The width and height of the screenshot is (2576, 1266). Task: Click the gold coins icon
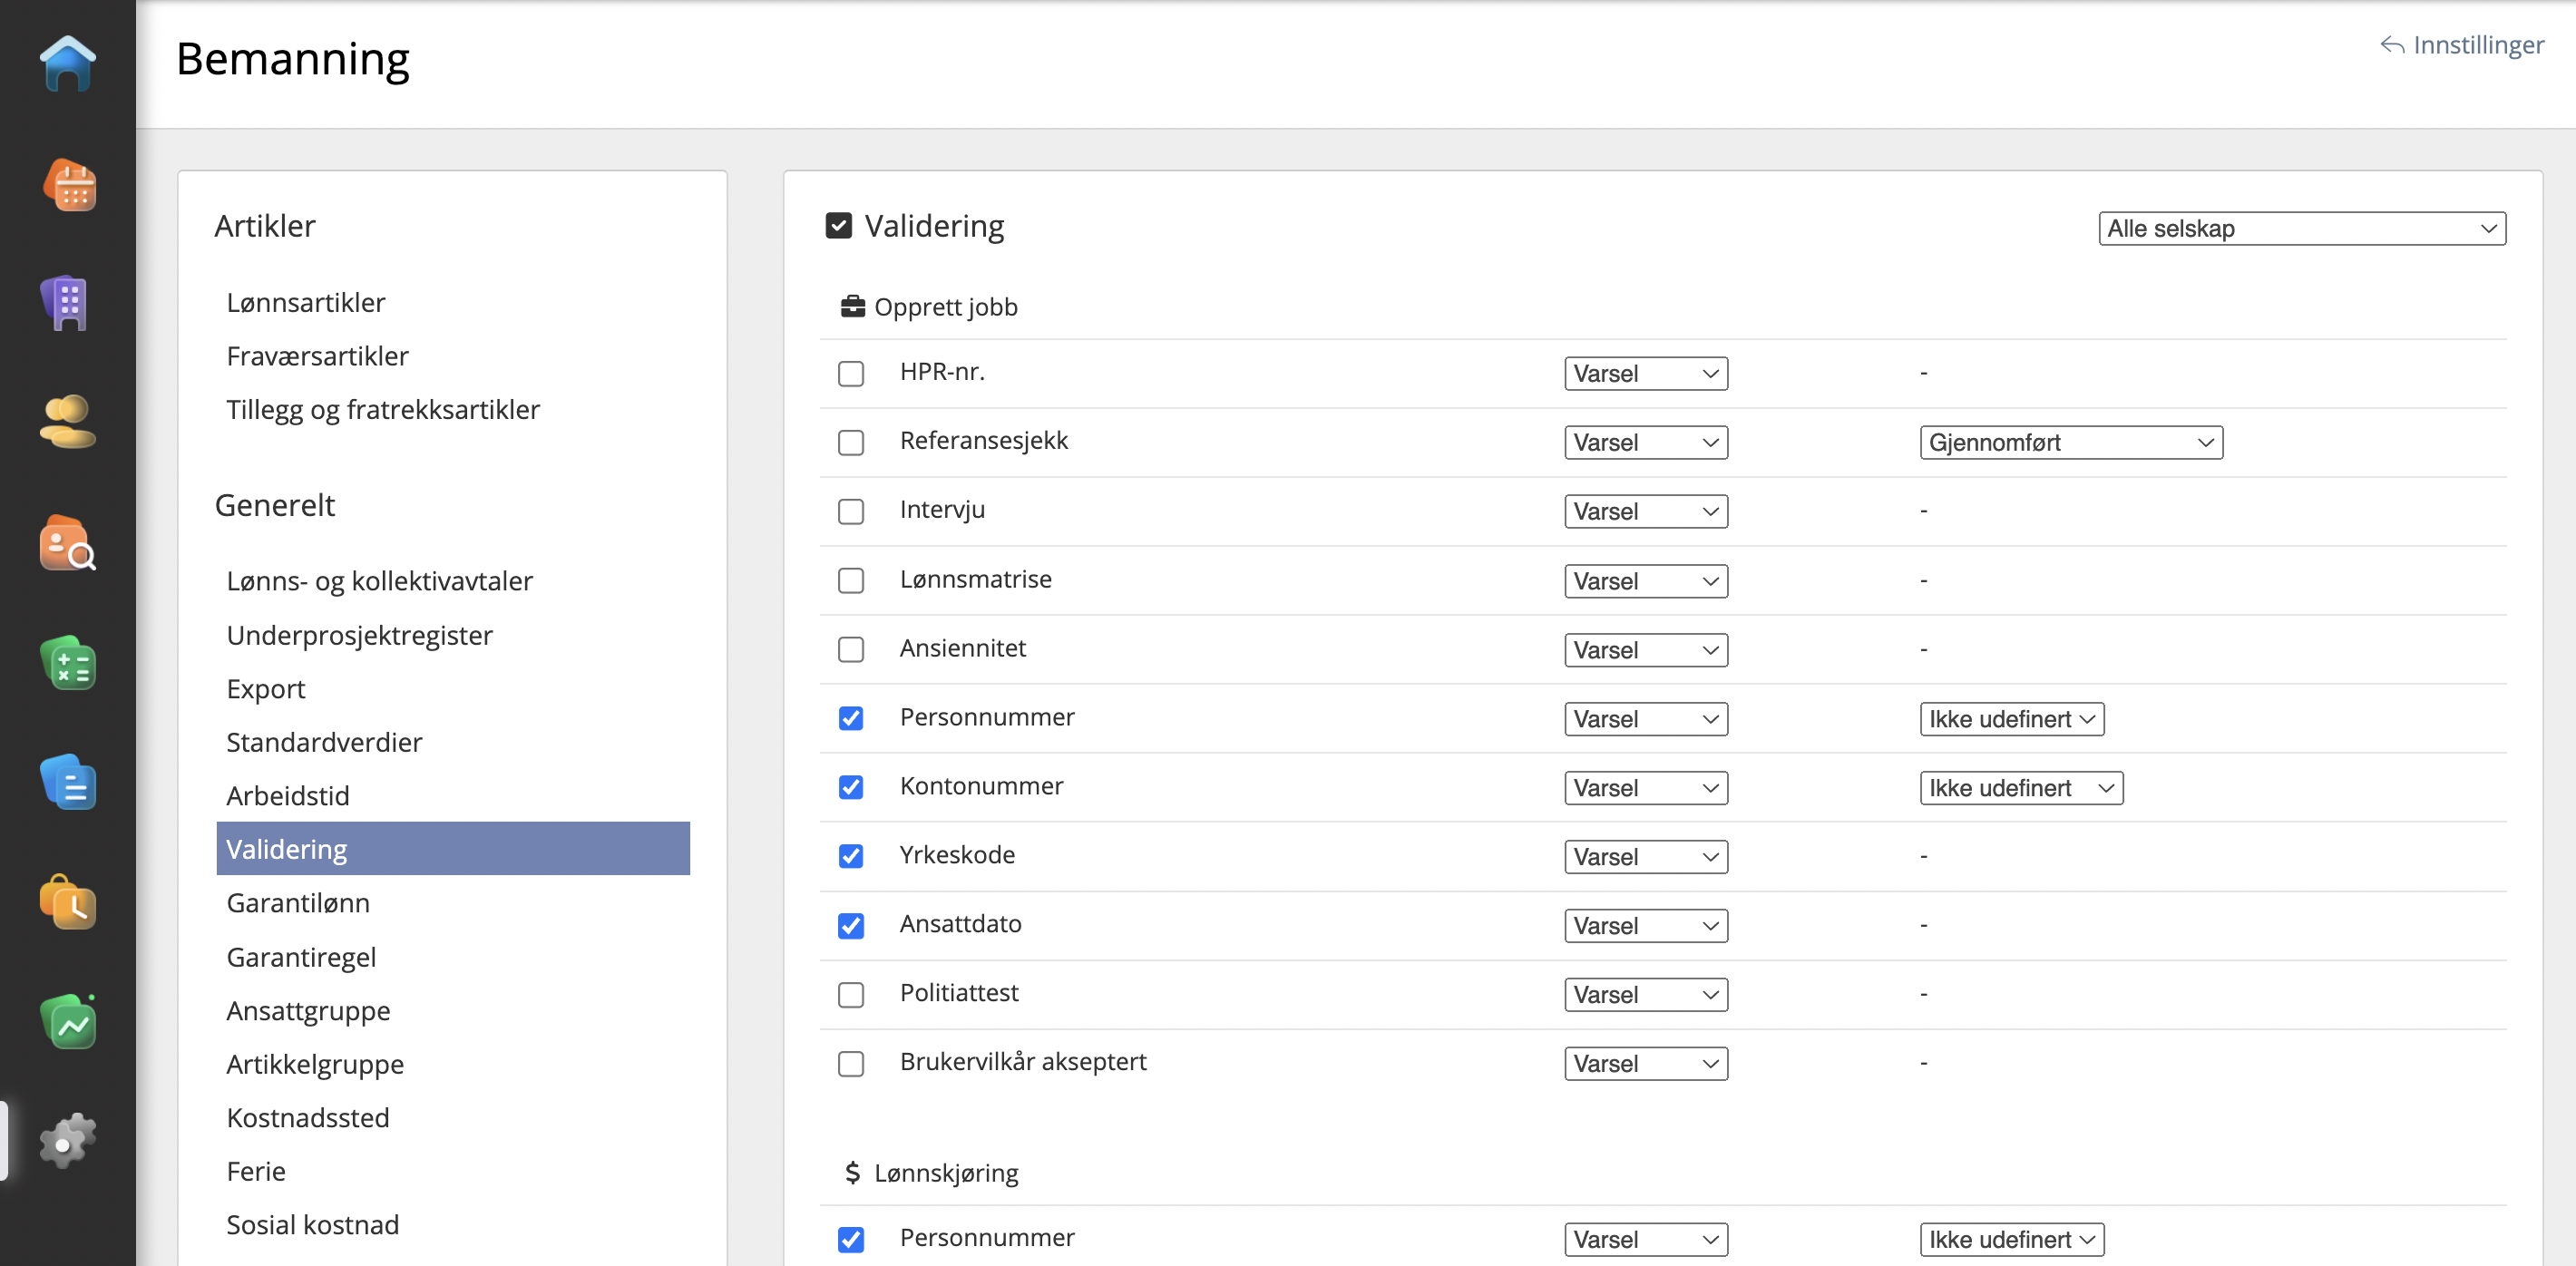67,422
